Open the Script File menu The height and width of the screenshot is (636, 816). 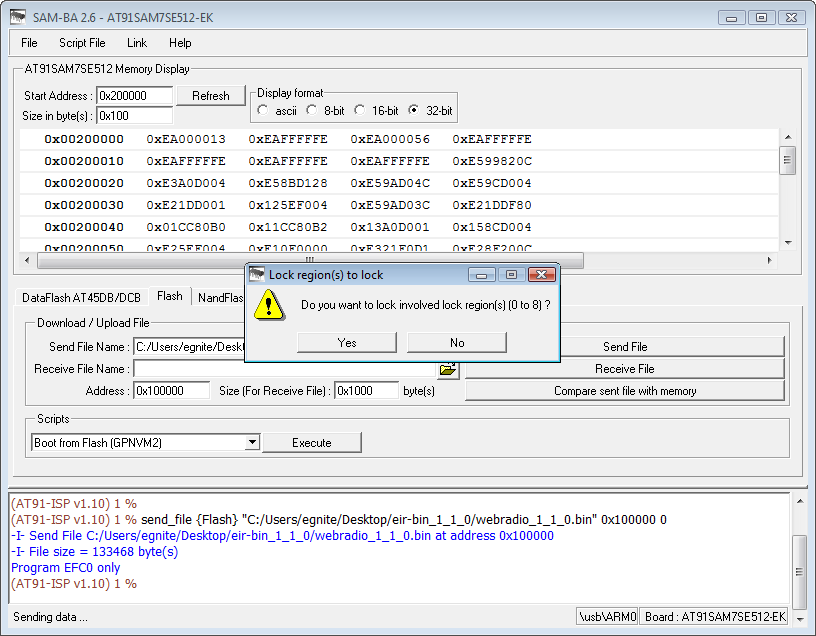tap(82, 43)
